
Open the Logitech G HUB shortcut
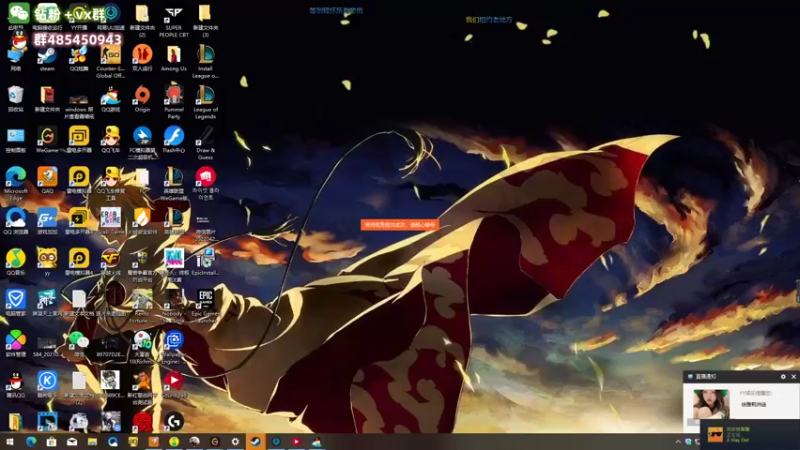click(x=173, y=421)
